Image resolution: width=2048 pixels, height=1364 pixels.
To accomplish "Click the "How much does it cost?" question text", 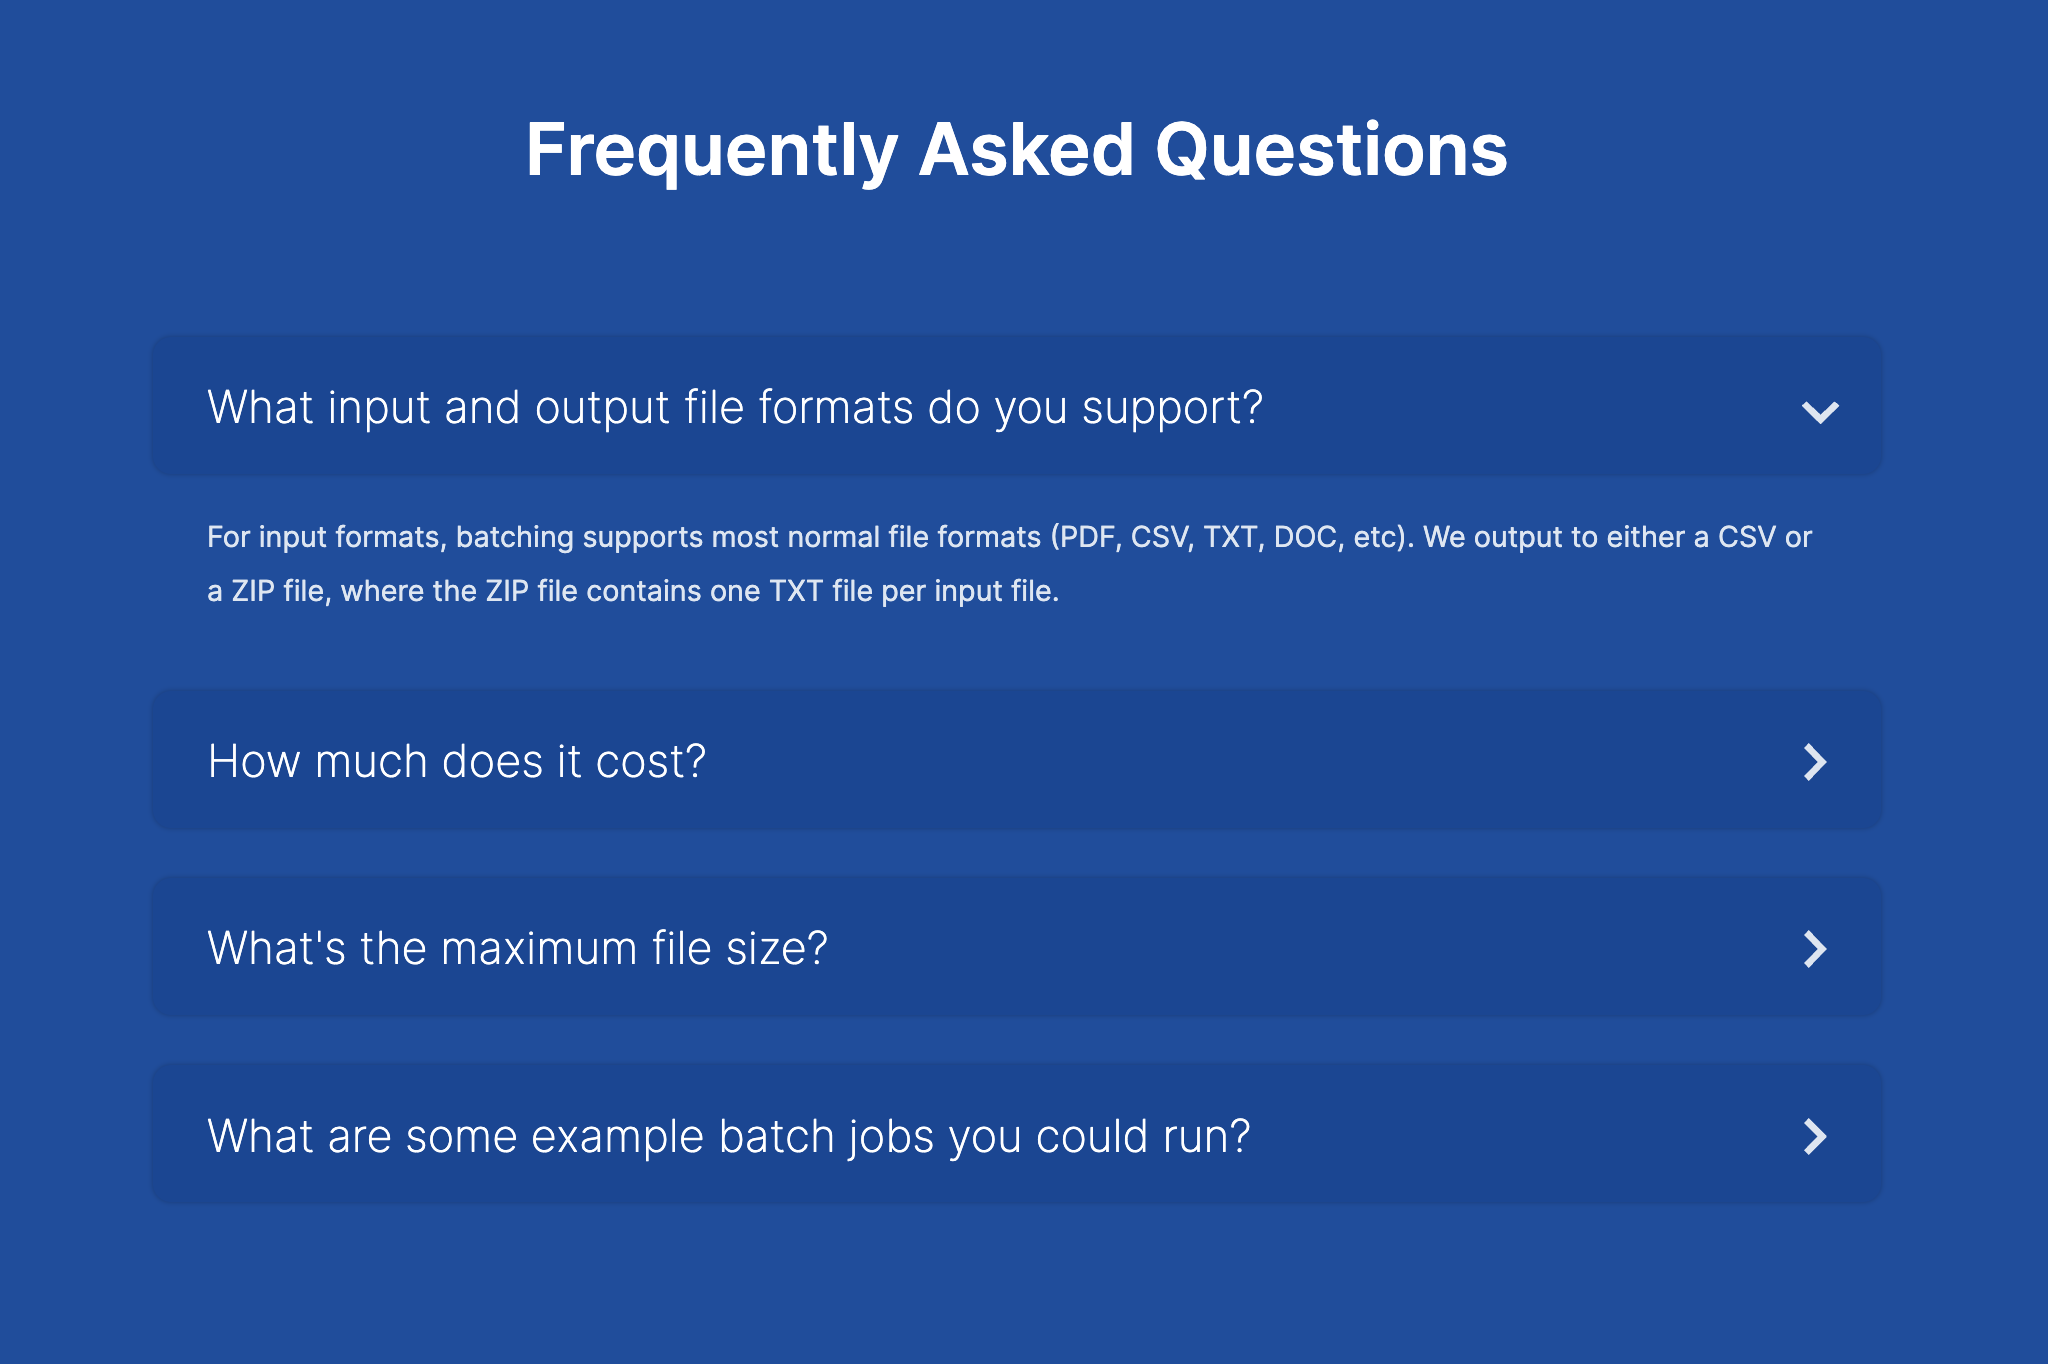I will [457, 762].
